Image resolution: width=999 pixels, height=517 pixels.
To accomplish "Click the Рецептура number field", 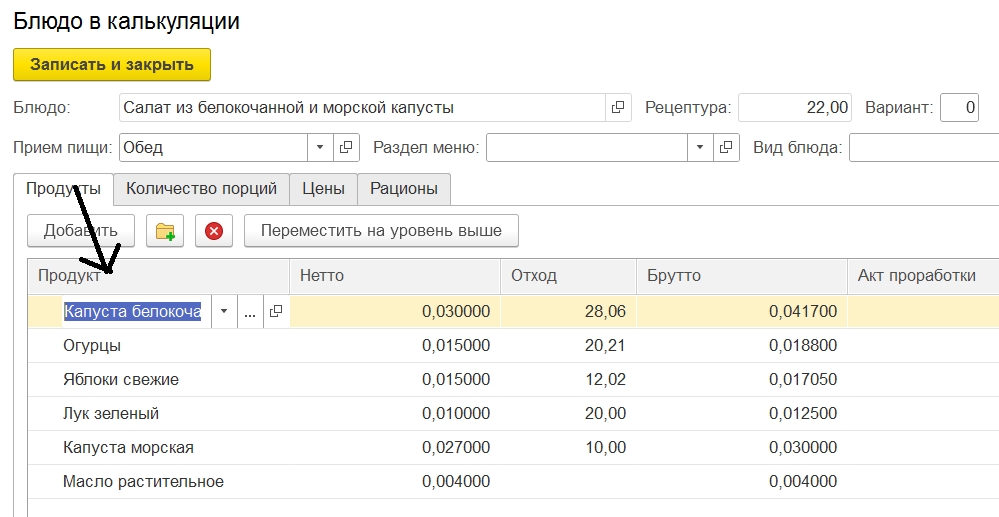I will click(795, 107).
